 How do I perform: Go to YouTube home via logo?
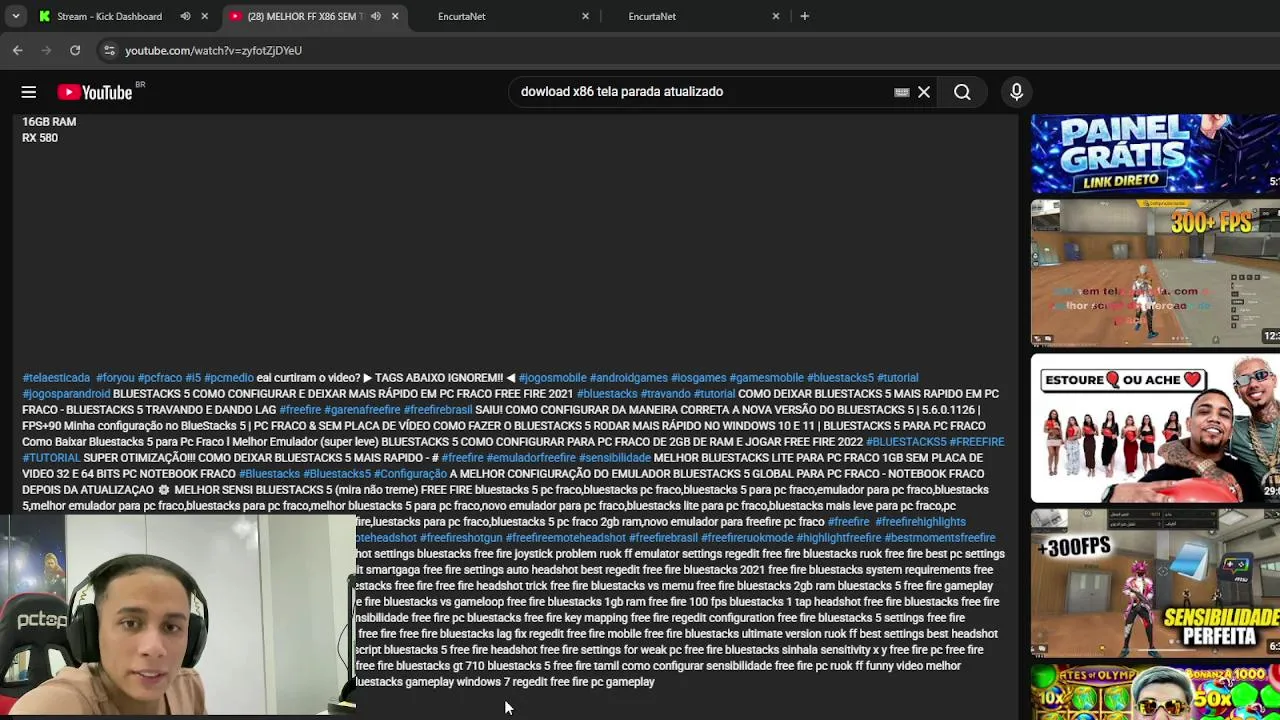point(95,92)
